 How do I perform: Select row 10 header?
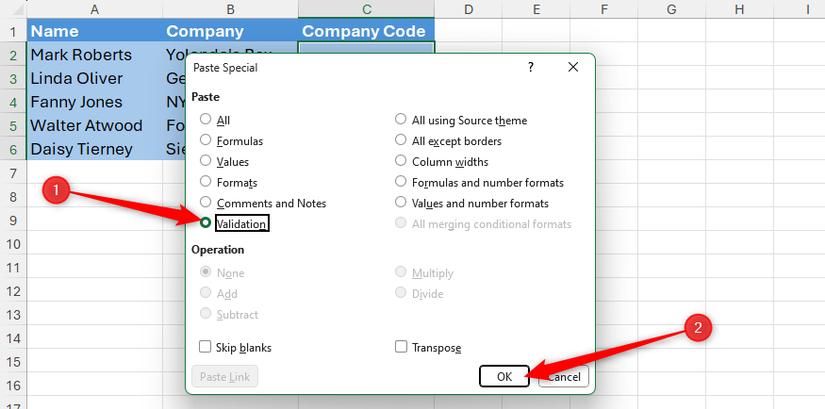click(x=13, y=244)
